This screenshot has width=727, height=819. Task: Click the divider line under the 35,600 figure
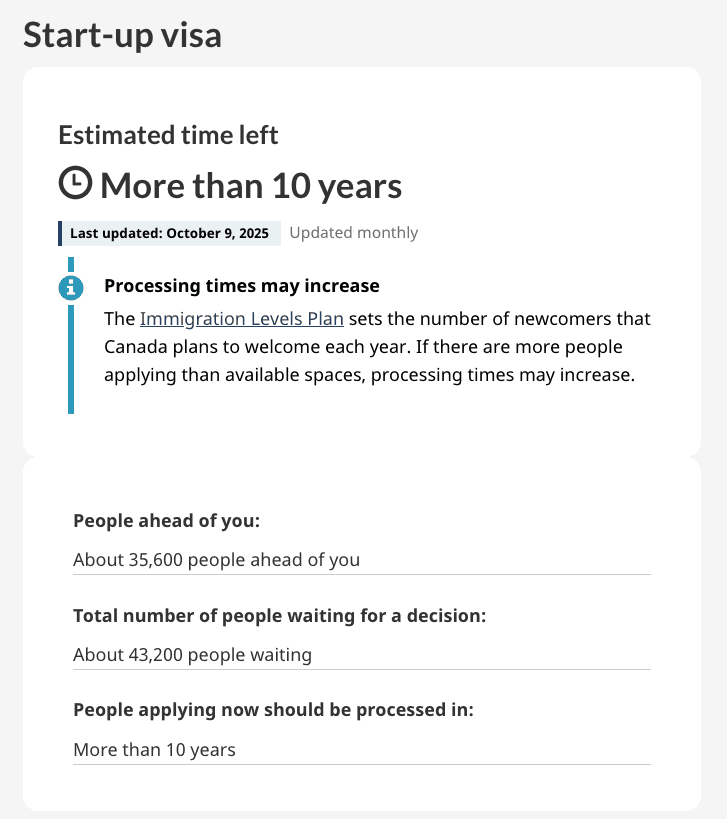[361, 574]
